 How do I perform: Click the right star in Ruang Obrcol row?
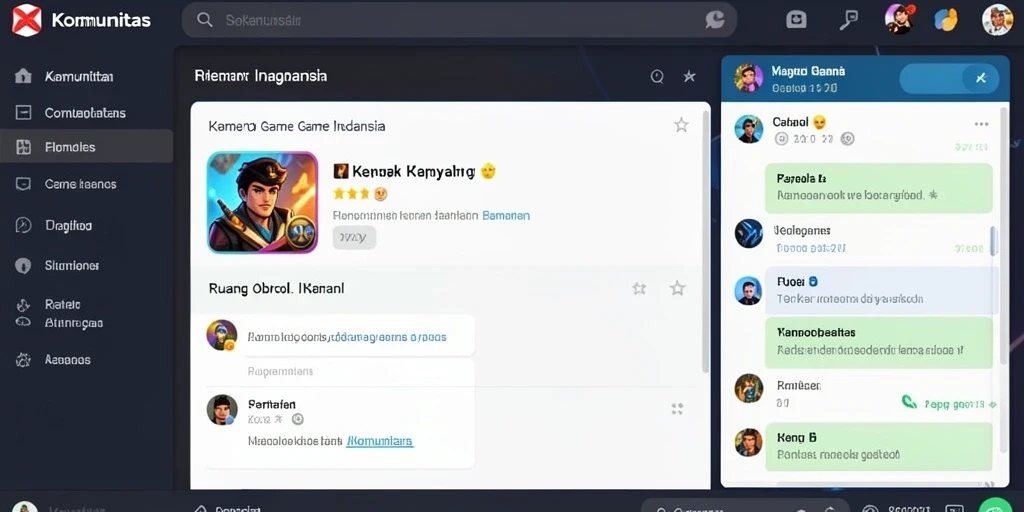pyautogui.click(x=678, y=288)
